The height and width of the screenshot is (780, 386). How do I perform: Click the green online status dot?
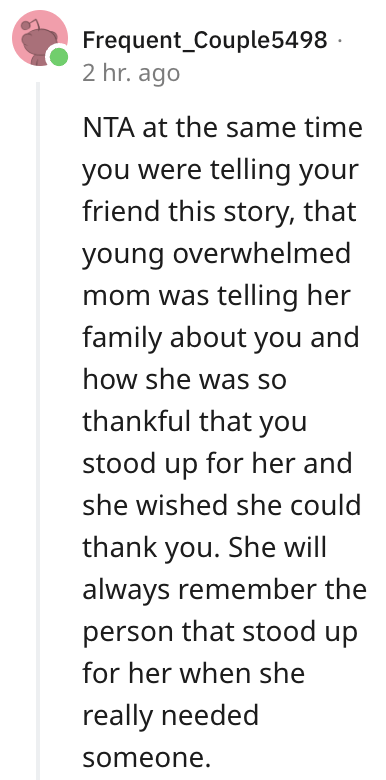pos(59,57)
